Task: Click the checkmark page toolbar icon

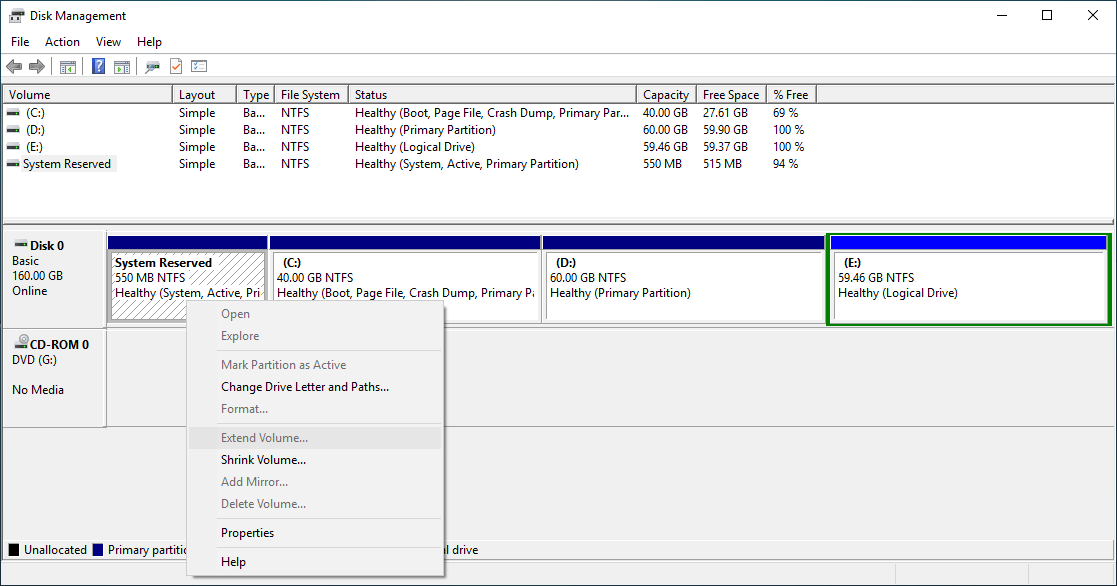Action: pos(176,67)
